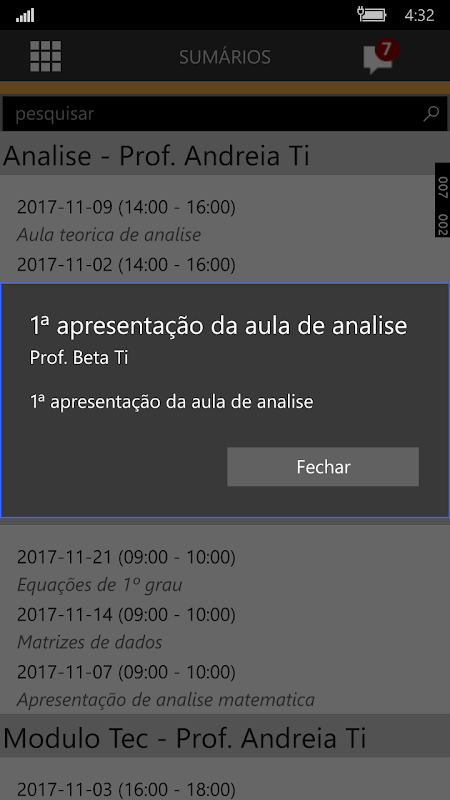Select the Modulo Tec - Prof. Andreia Ti header

tap(185, 737)
